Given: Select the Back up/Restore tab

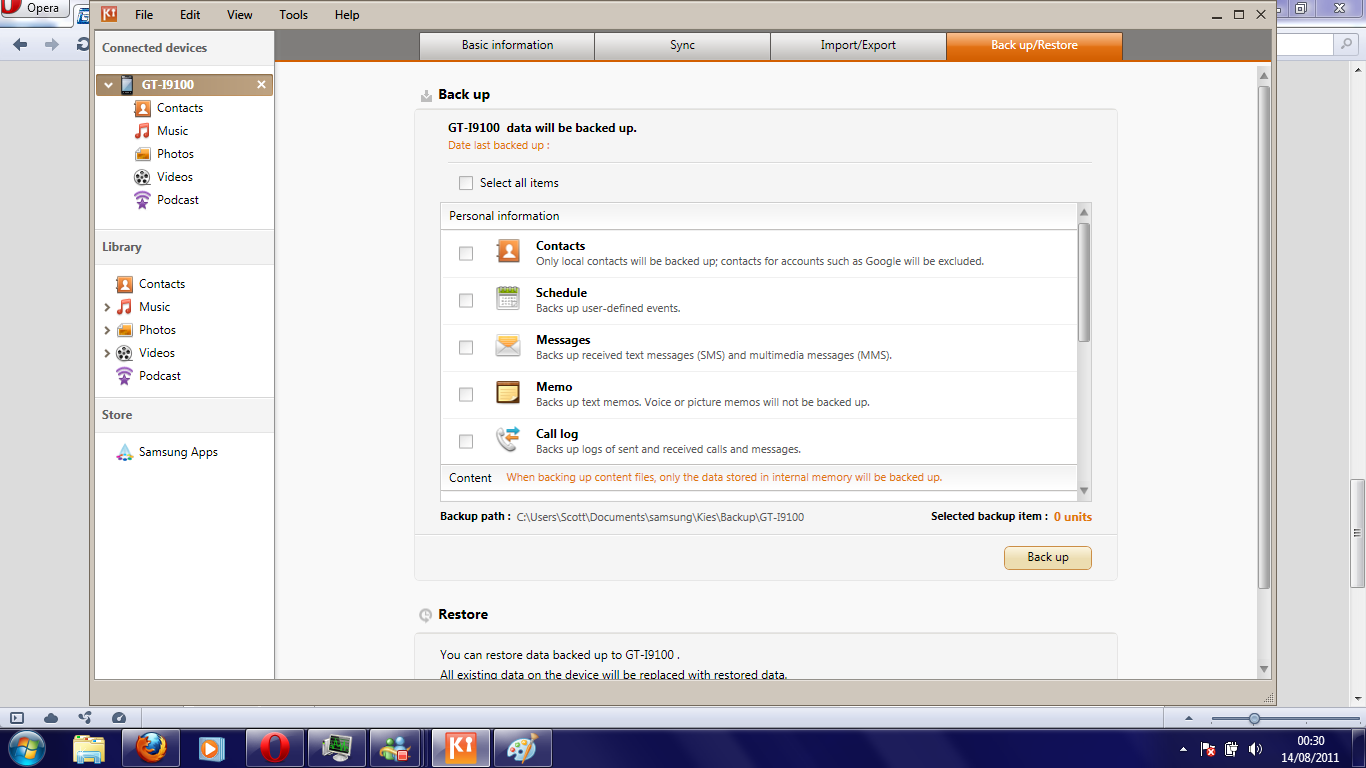Looking at the screenshot, I should click(1035, 46).
